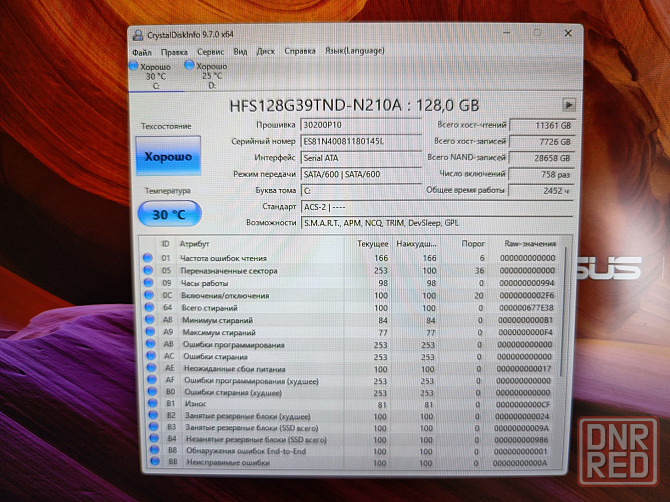Open the Файл menu

click(x=141, y=51)
